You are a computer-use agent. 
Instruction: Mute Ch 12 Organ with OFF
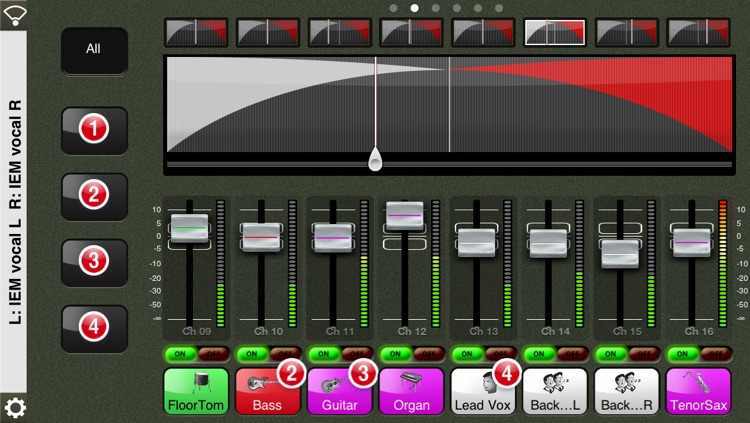[x=428, y=354]
